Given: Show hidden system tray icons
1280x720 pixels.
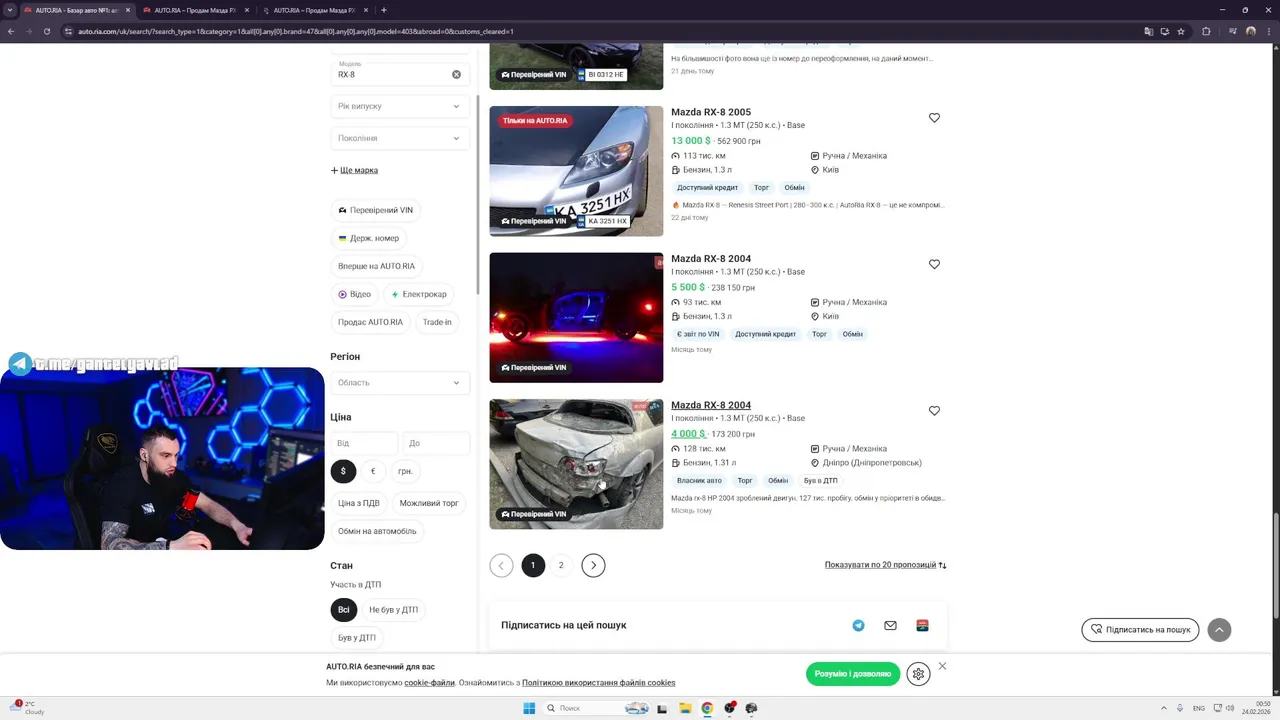Looking at the screenshot, I should point(1163,708).
